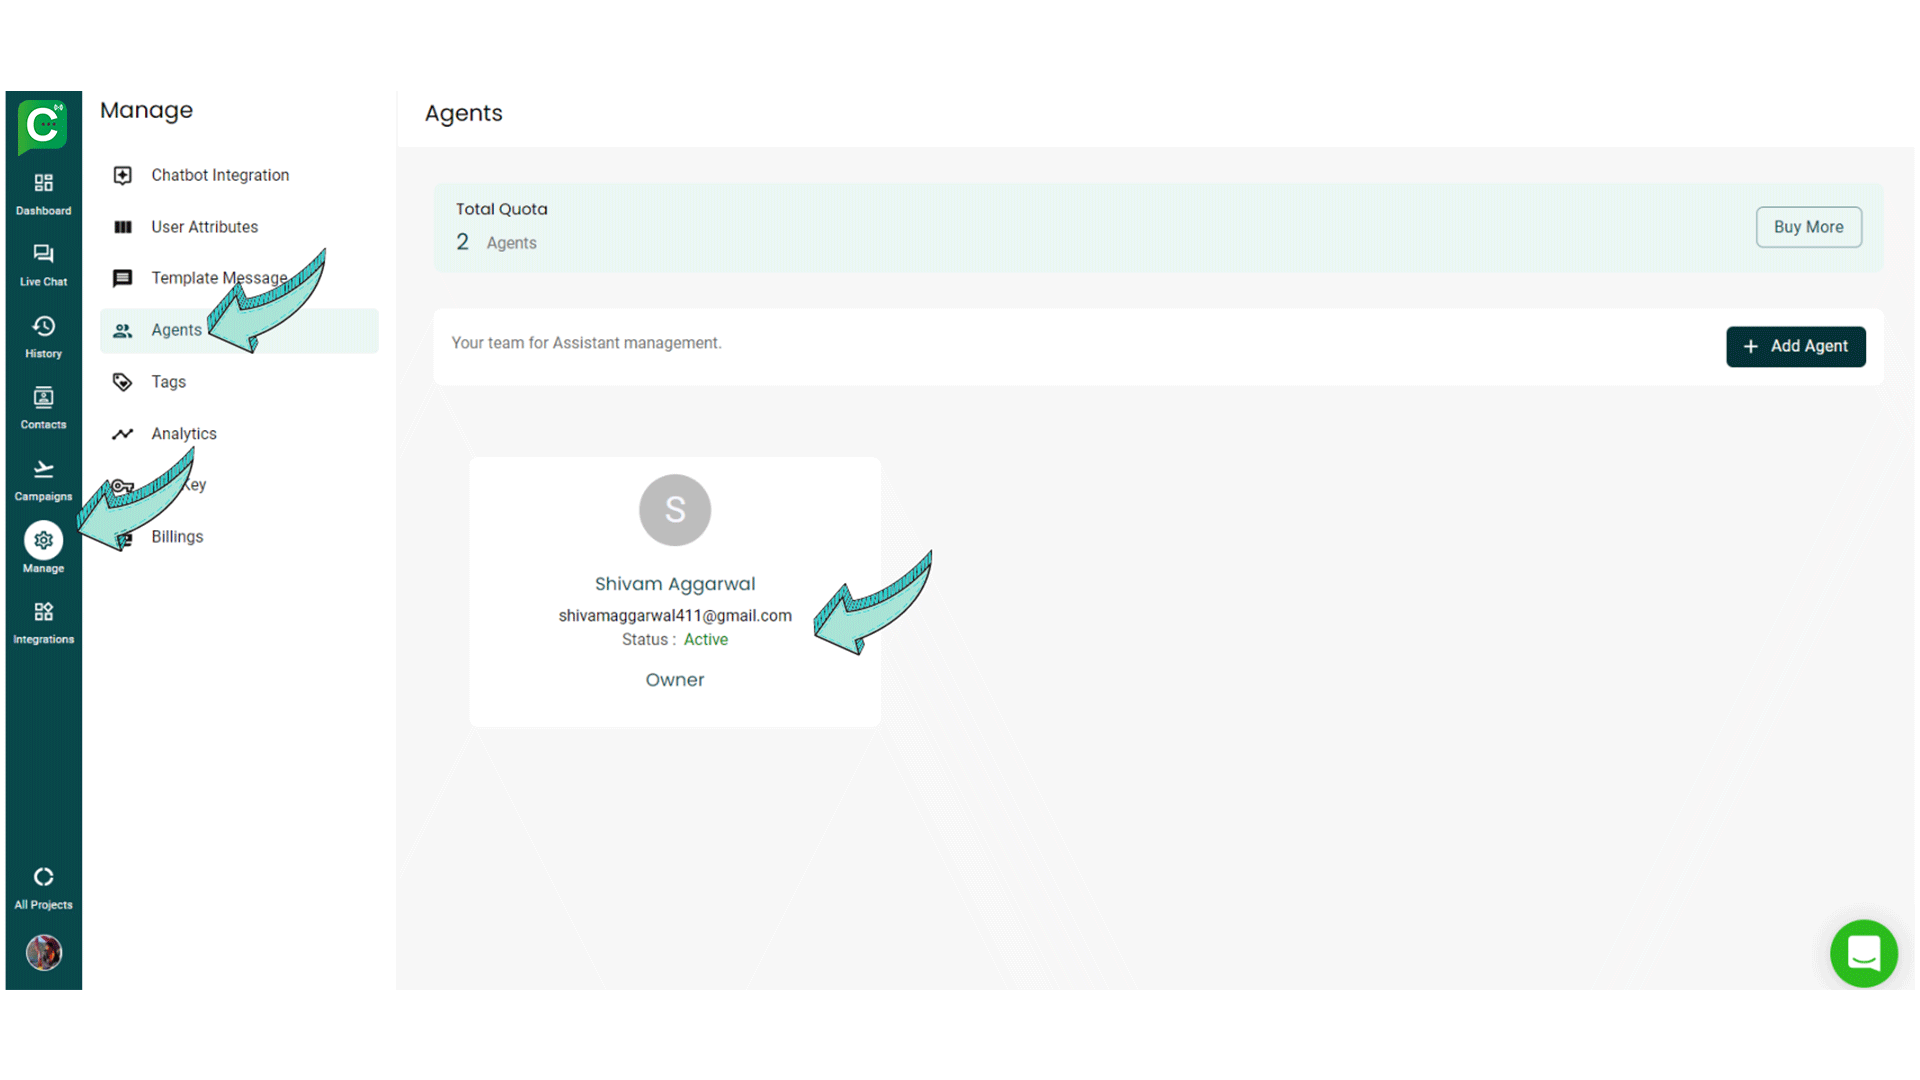Screen dimensions: 1920x1080
Task: Click Shivam Aggarwal's avatar circle
Action: 675,510
